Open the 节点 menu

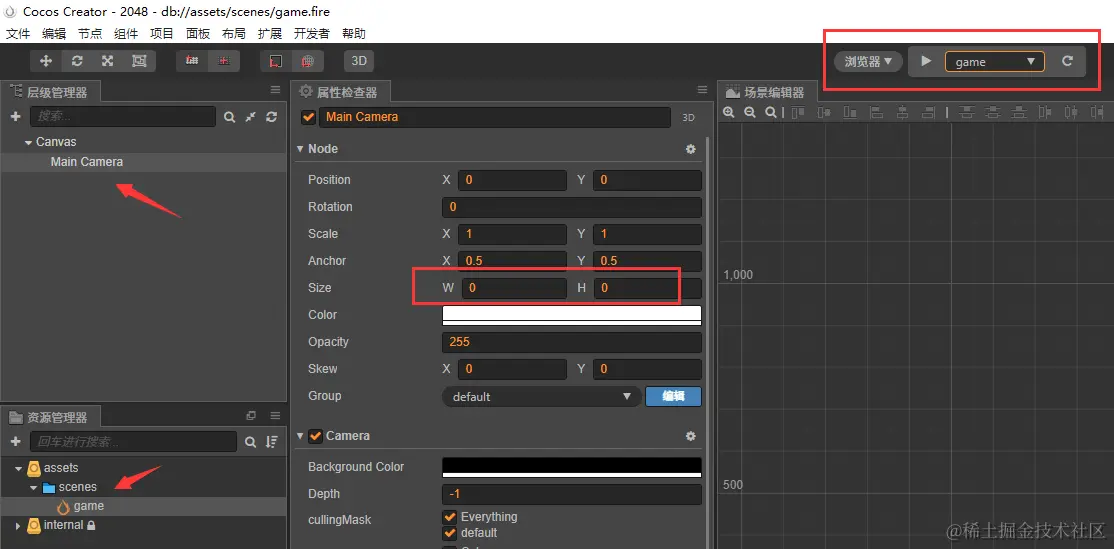coord(90,33)
